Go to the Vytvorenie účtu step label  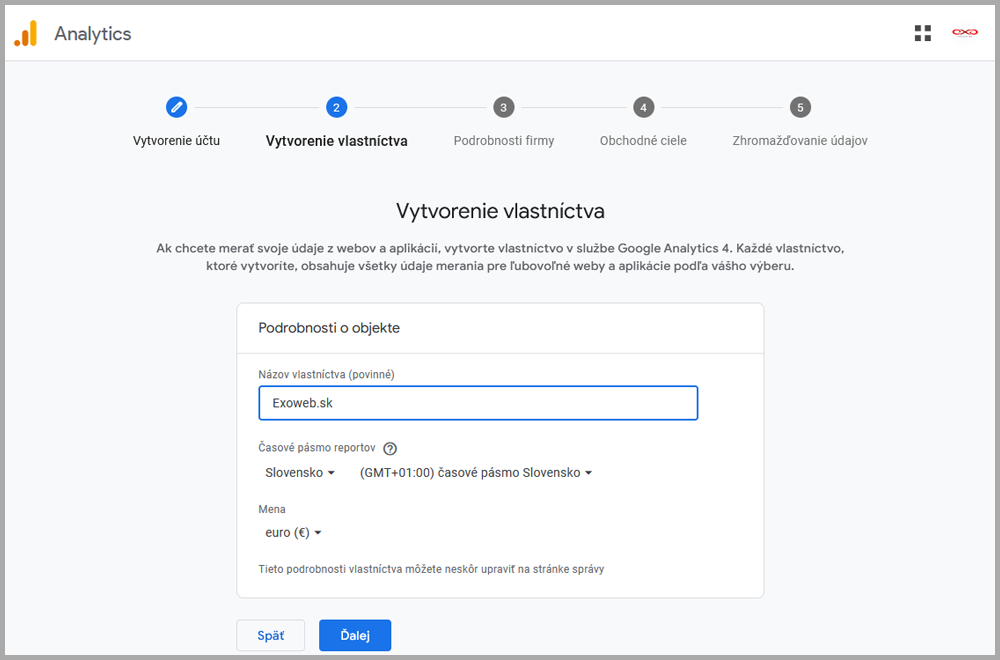coord(176,141)
